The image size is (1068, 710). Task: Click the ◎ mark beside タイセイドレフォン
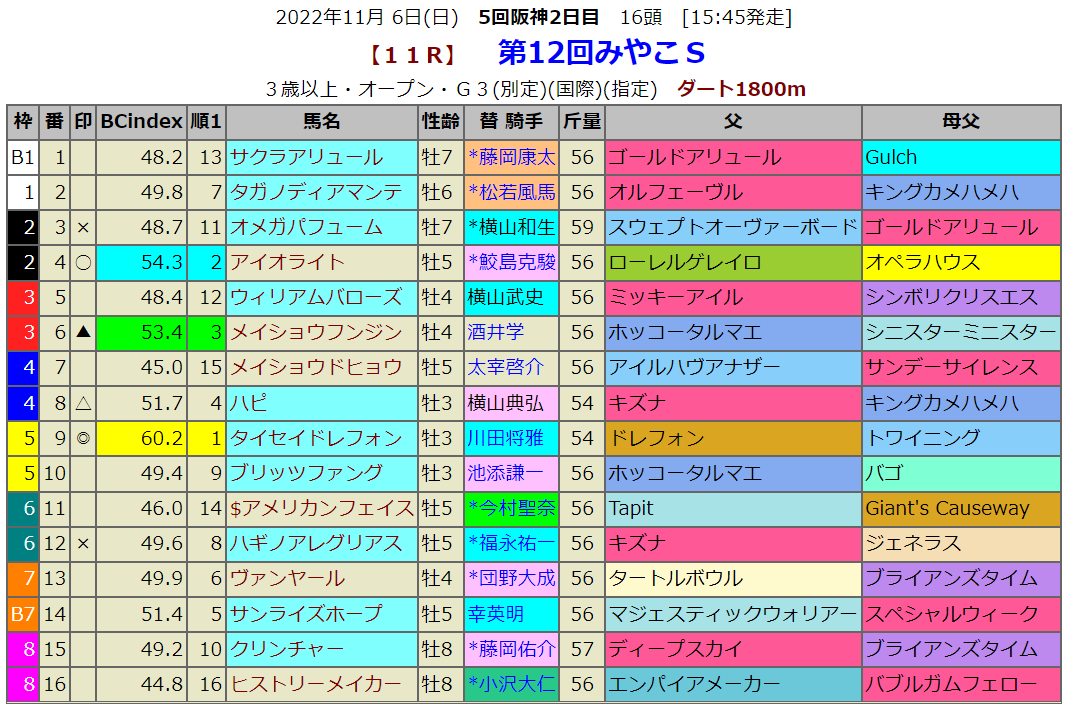(x=84, y=438)
